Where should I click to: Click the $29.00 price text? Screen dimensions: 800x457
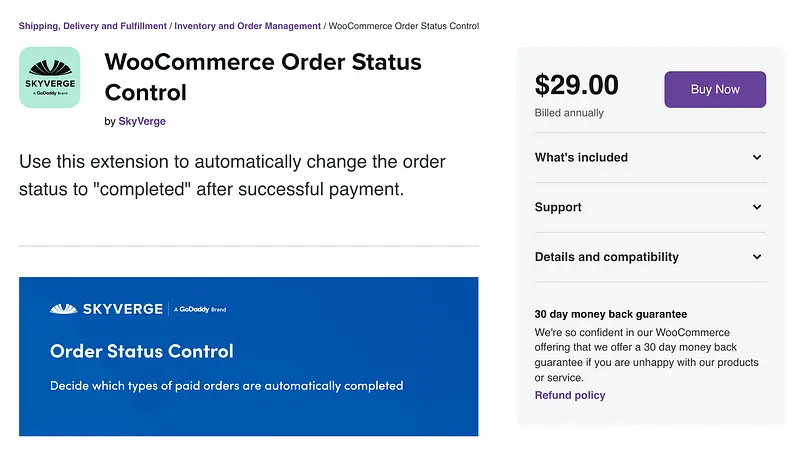point(577,85)
